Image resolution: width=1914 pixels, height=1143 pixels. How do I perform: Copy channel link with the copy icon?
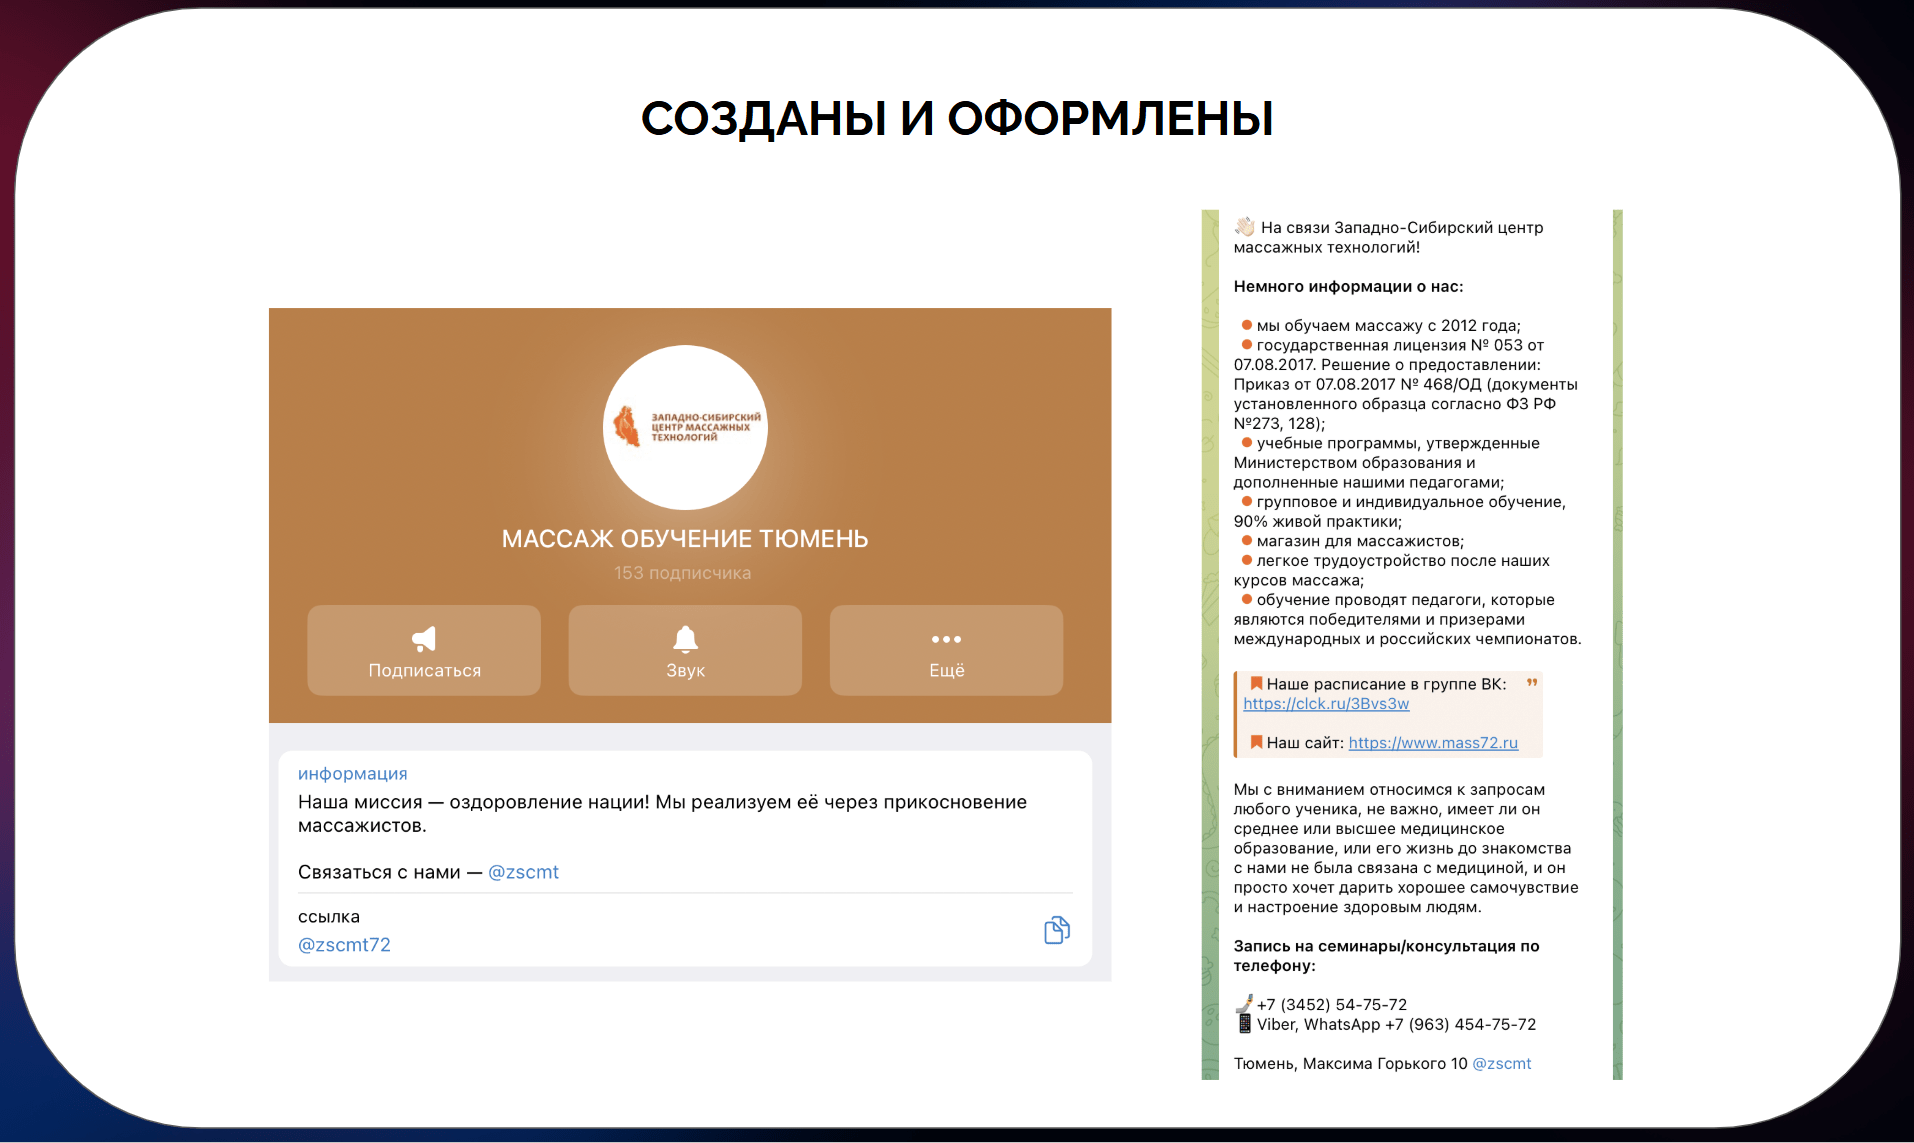(1056, 930)
